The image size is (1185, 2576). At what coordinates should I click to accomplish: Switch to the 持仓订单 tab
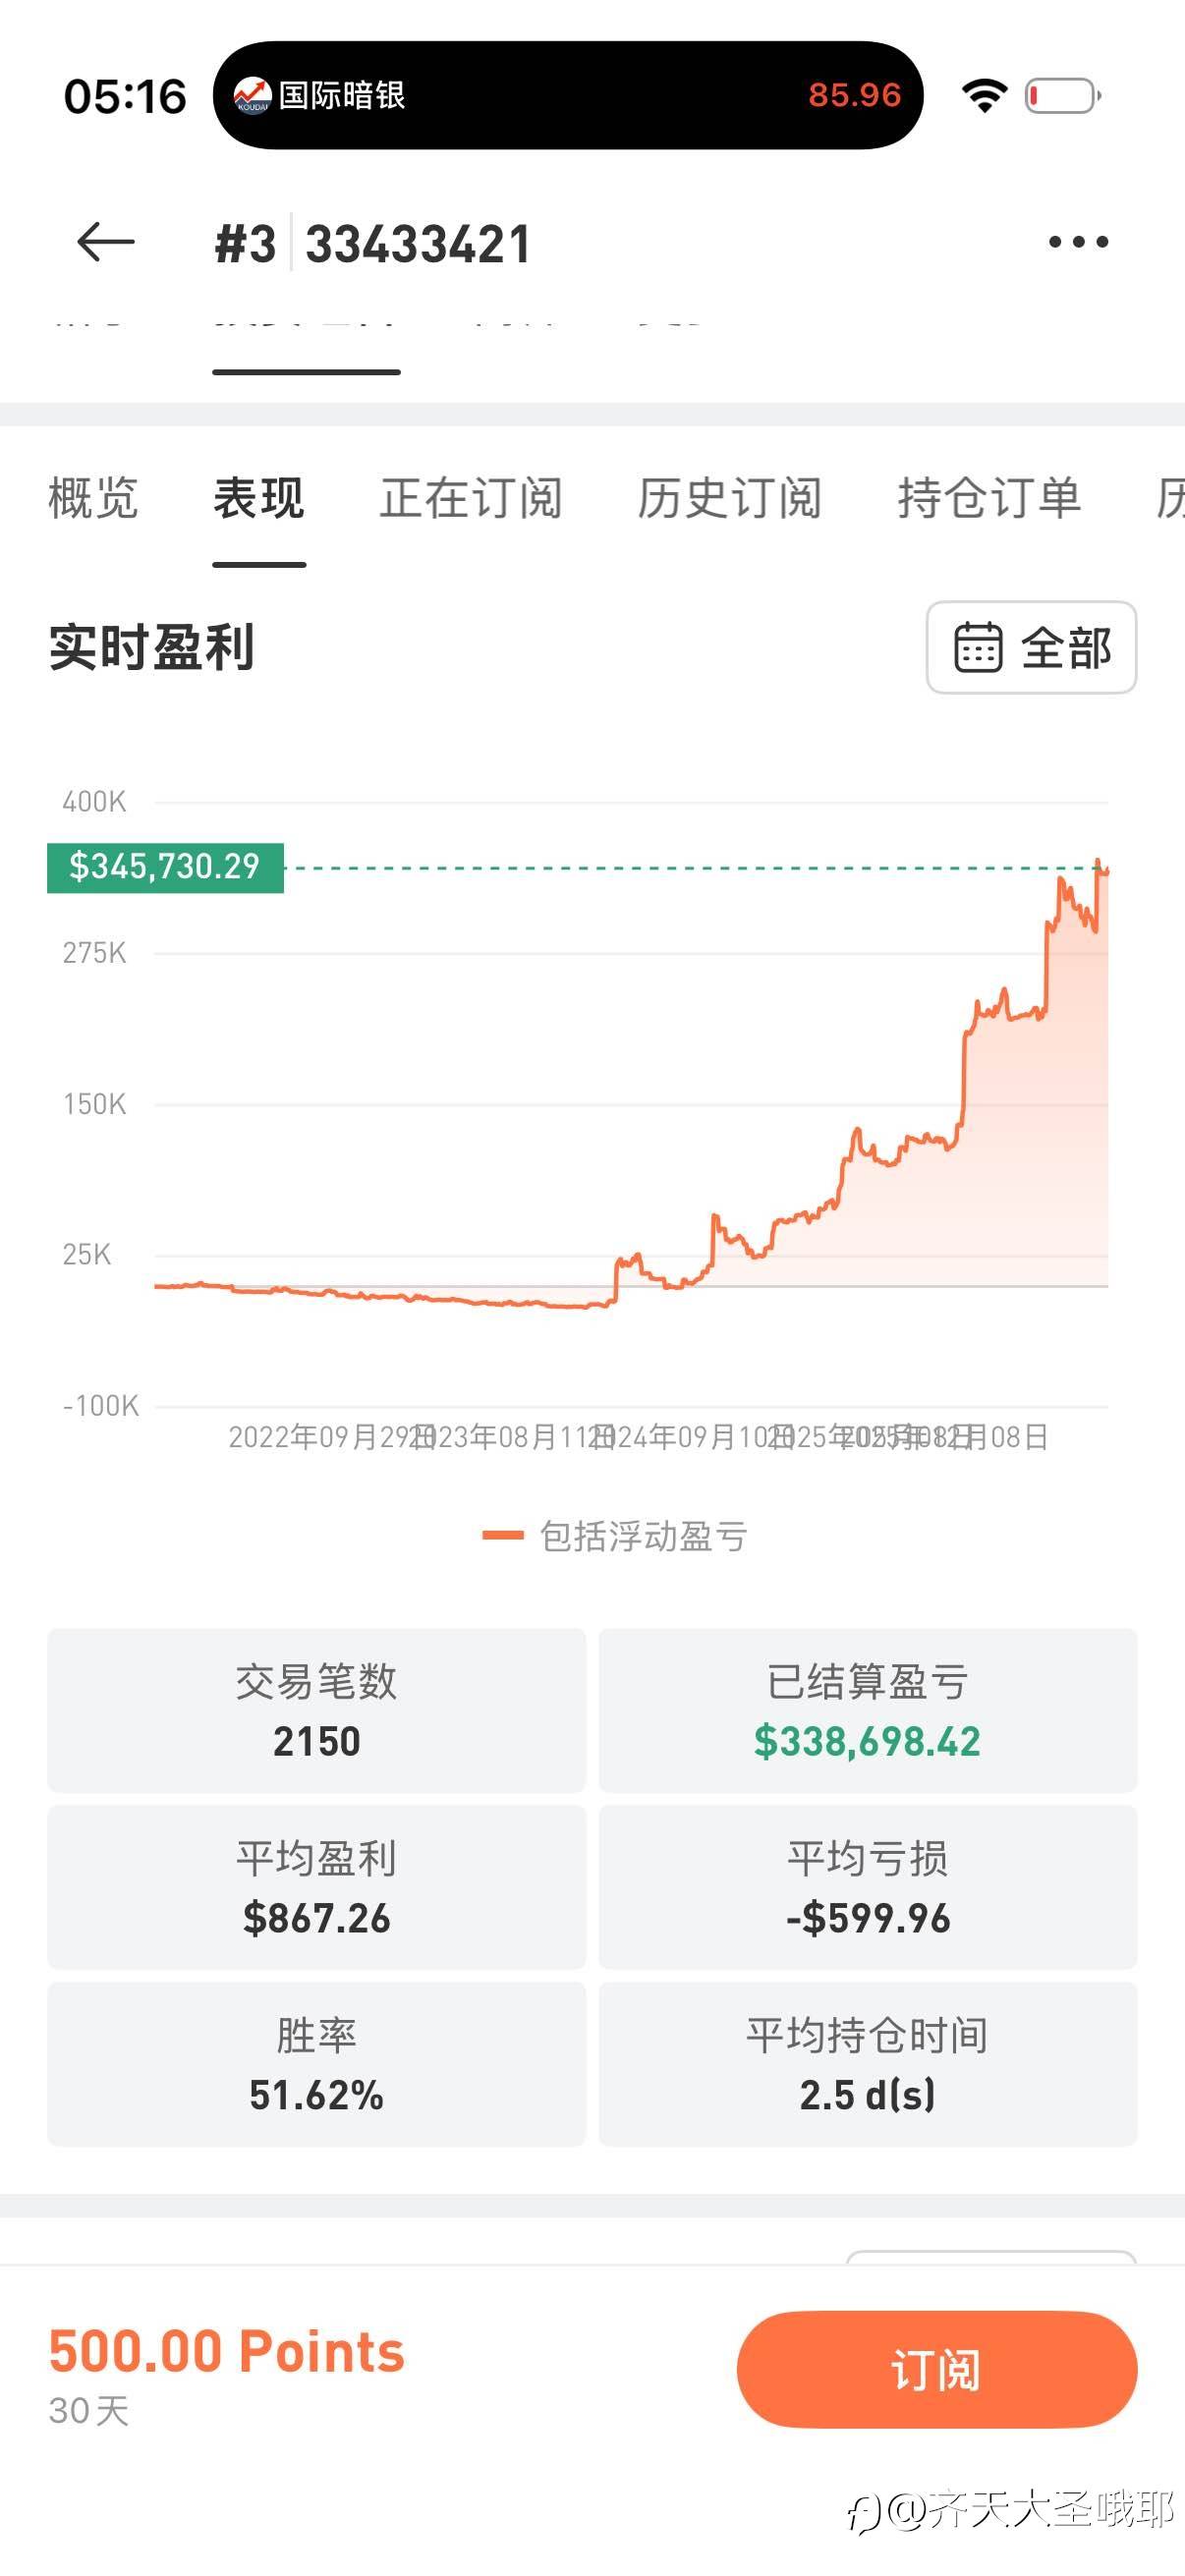pyautogui.click(x=989, y=498)
